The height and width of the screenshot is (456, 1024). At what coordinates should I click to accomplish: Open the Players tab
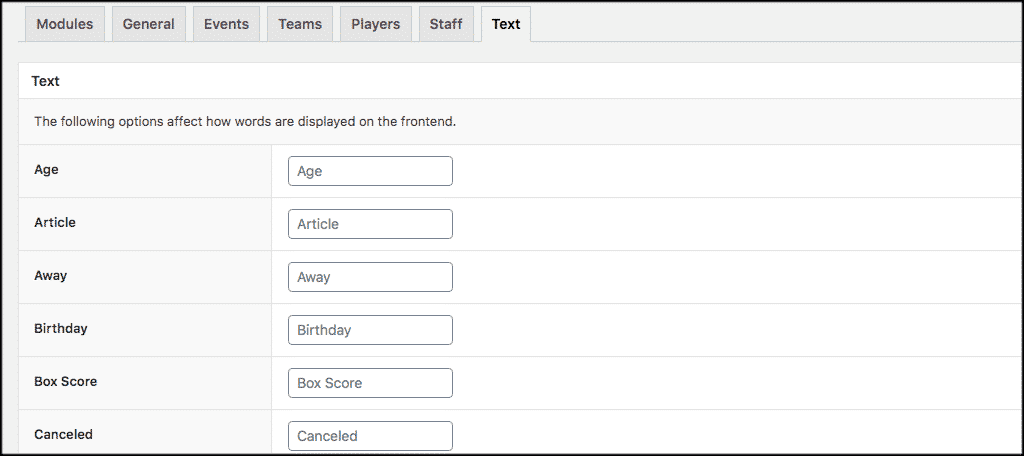click(375, 24)
